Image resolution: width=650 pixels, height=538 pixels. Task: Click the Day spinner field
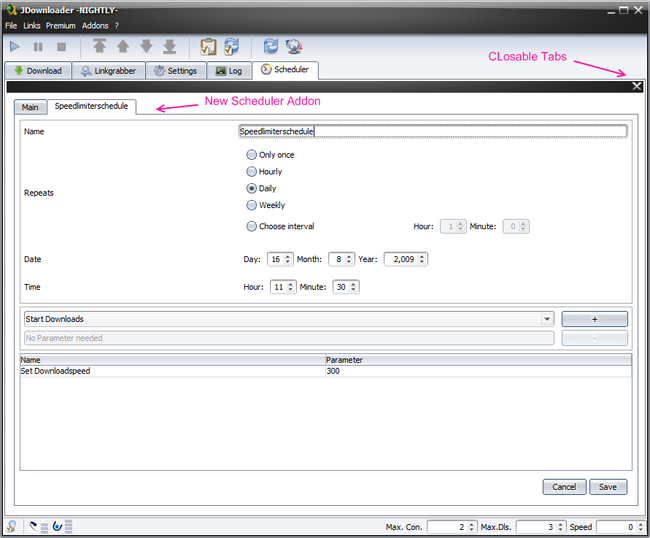[280, 259]
